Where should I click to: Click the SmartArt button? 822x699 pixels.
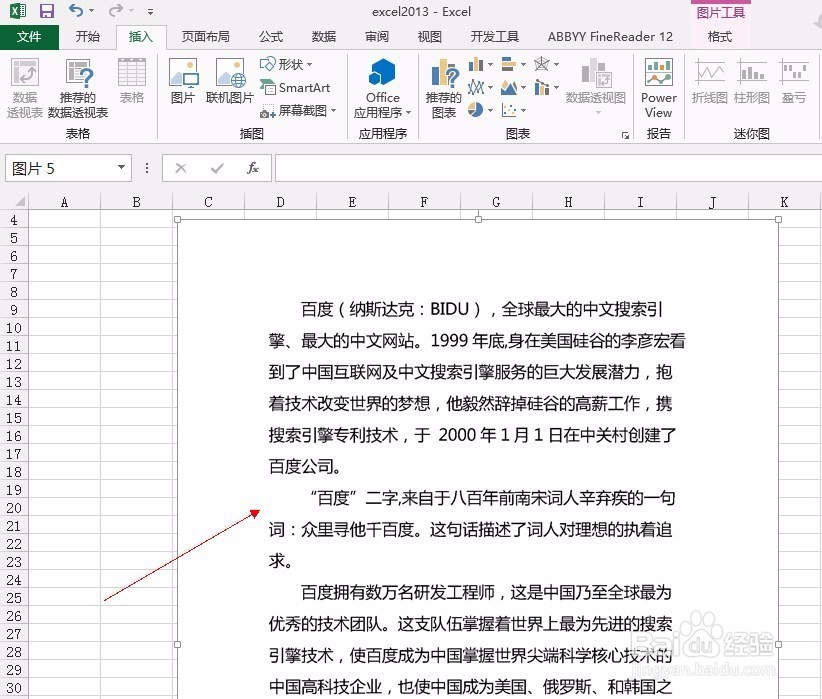coord(295,88)
